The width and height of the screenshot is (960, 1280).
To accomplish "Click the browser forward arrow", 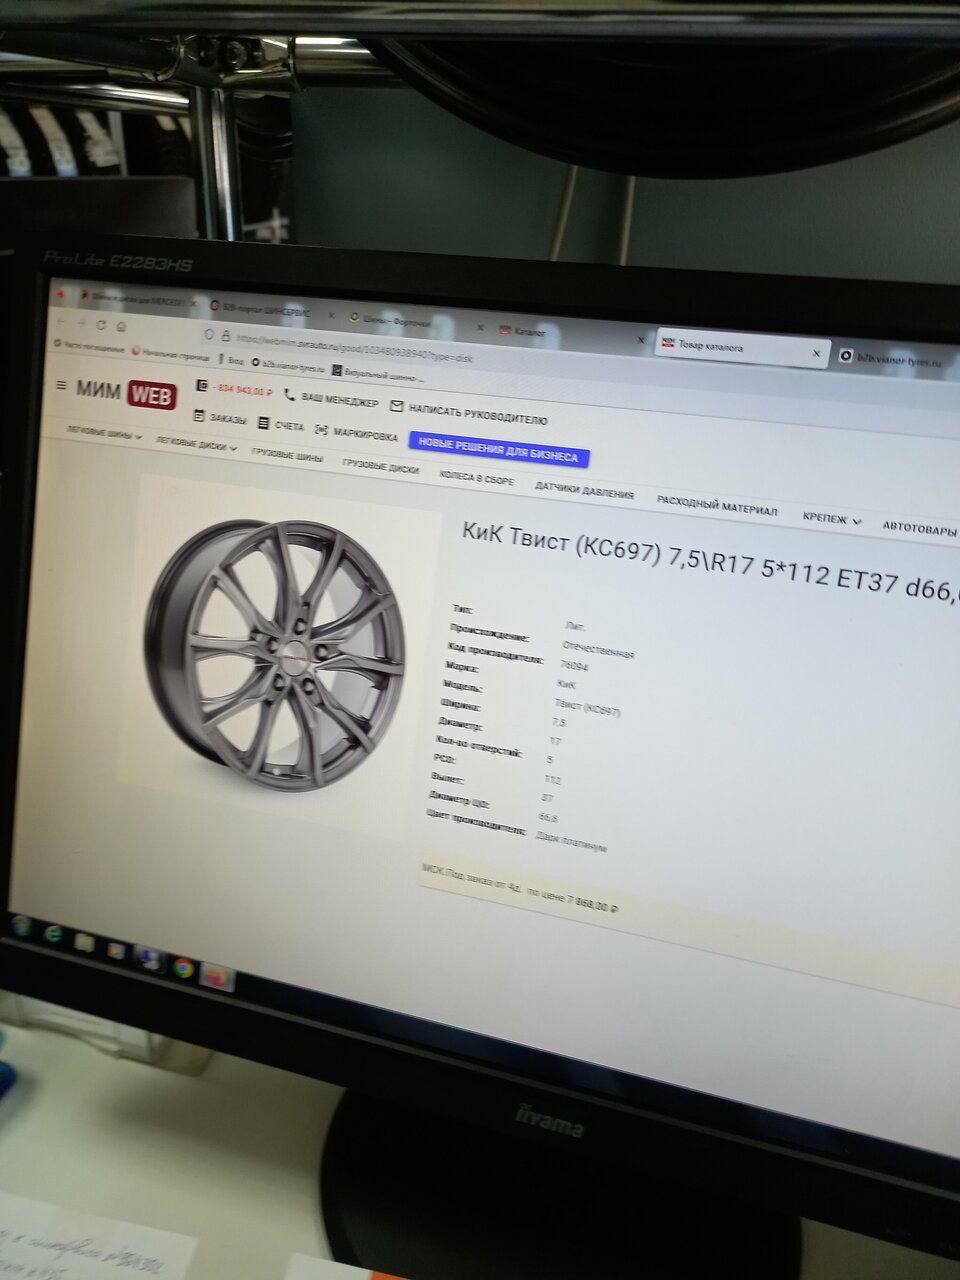I will tap(80, 323).
